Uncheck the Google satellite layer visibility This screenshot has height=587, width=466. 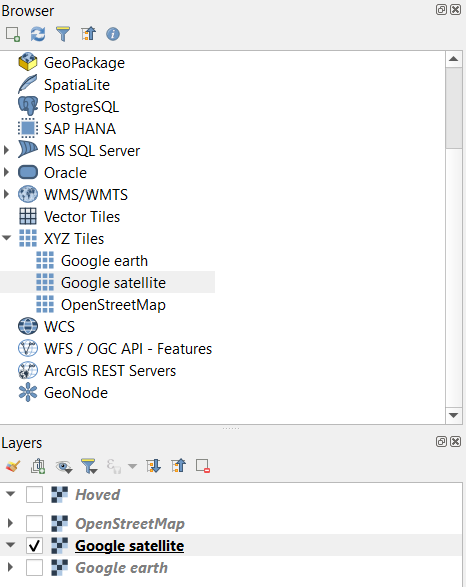34,546
